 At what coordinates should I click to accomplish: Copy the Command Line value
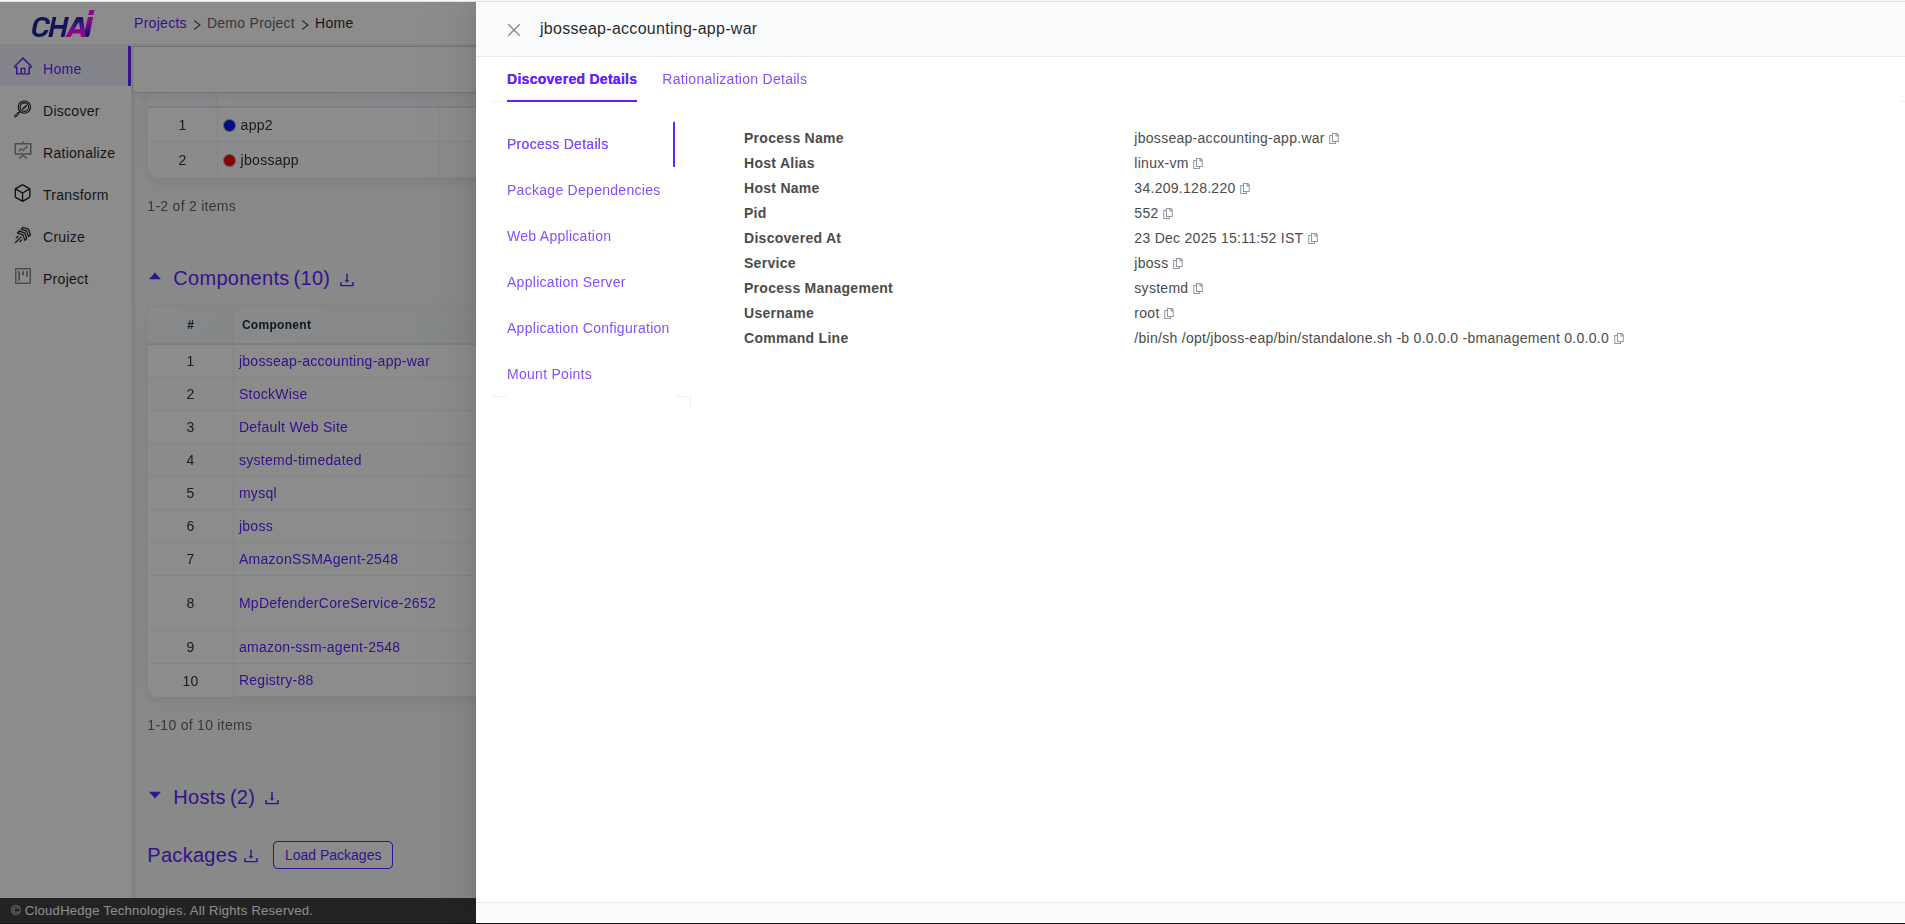[x=1619, y=339]
